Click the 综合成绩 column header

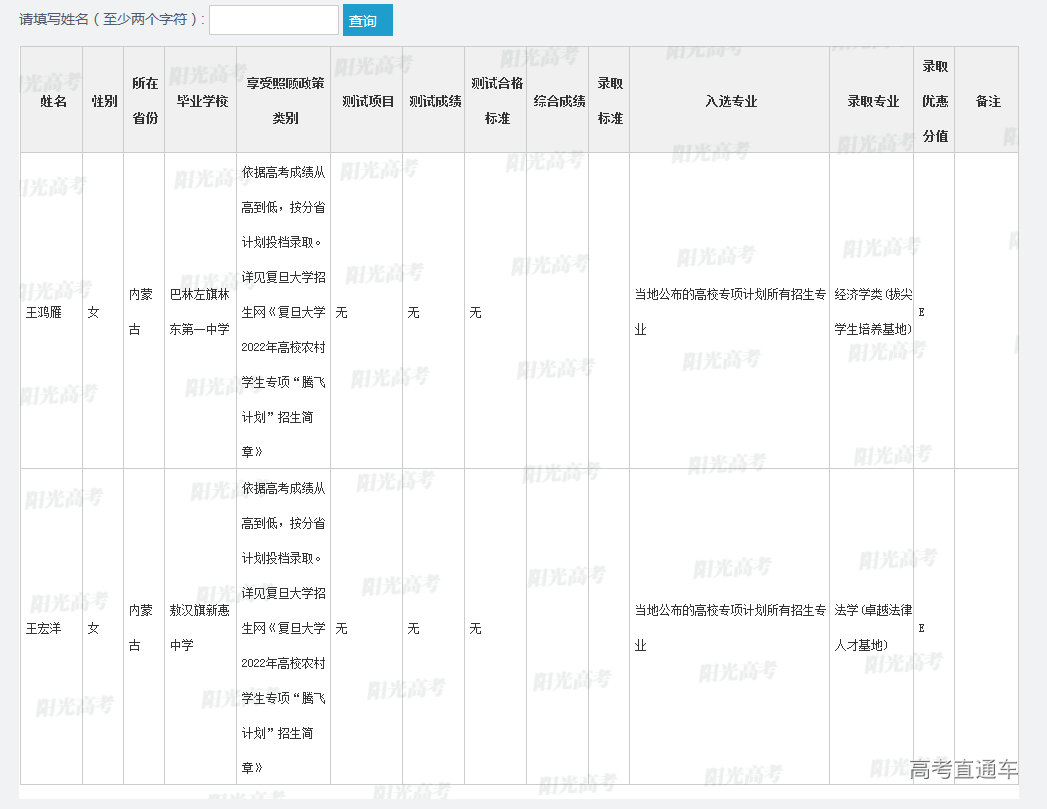tap(559, 101)
